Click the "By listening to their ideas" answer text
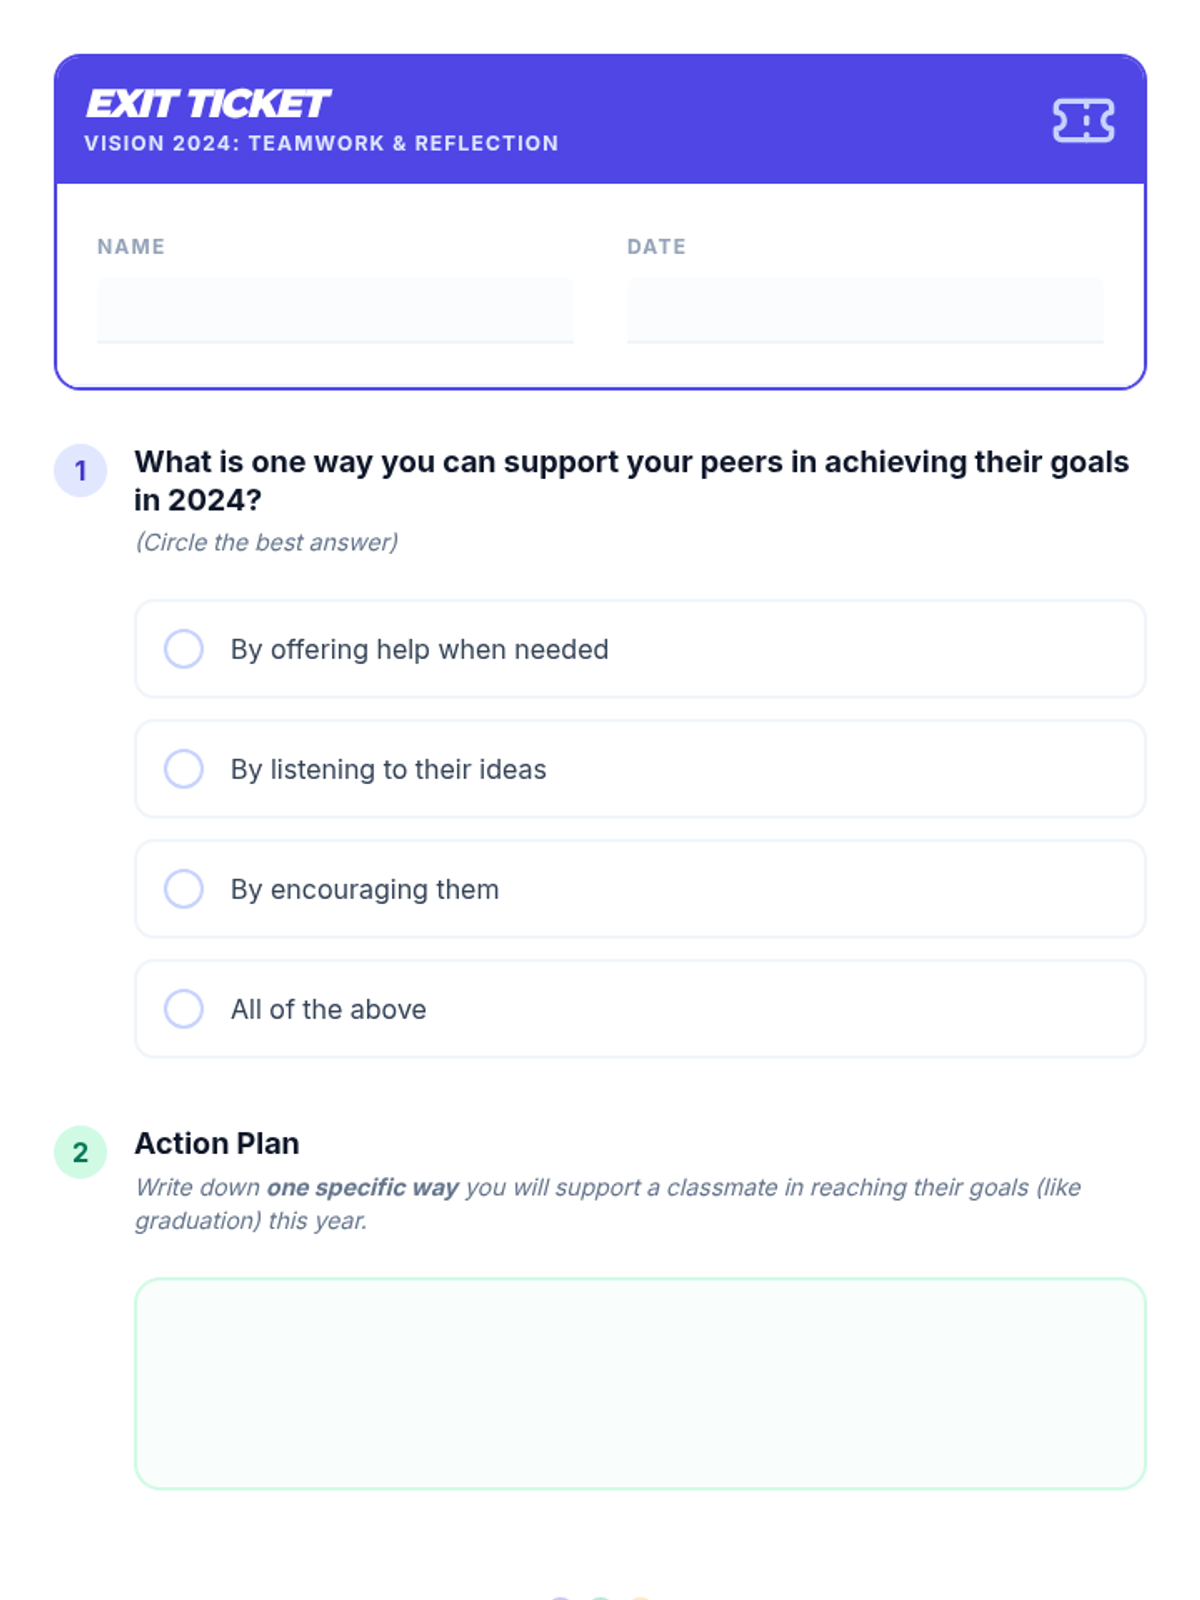1200x1600 pixels. point(388,770)
